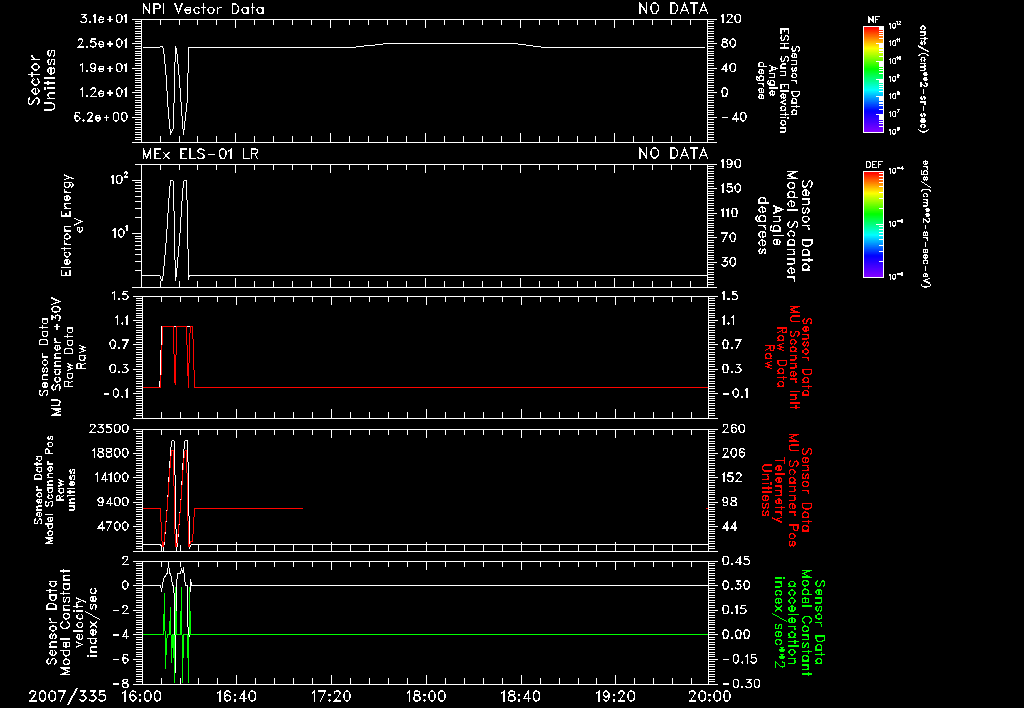Click the '190' Scanner Angle tick value
Screen dimensions: 1024x708
[x=731, y=164]
